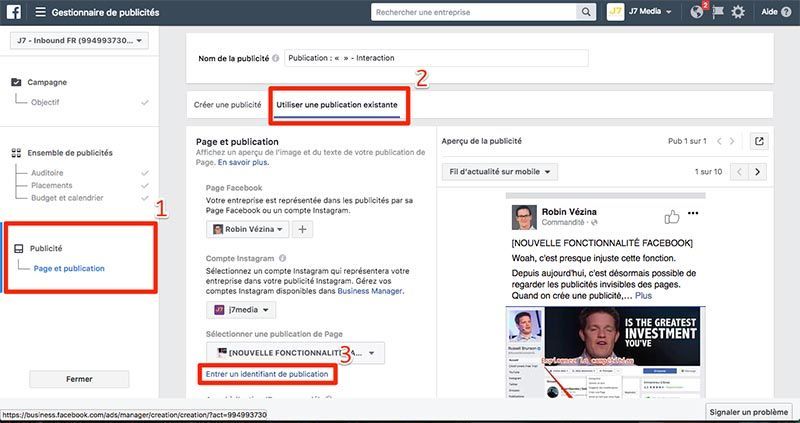Open the Robin Vézina page dropdown
Image resolution: width=800 pixels, height=423 pixels.
click(247, 229)
